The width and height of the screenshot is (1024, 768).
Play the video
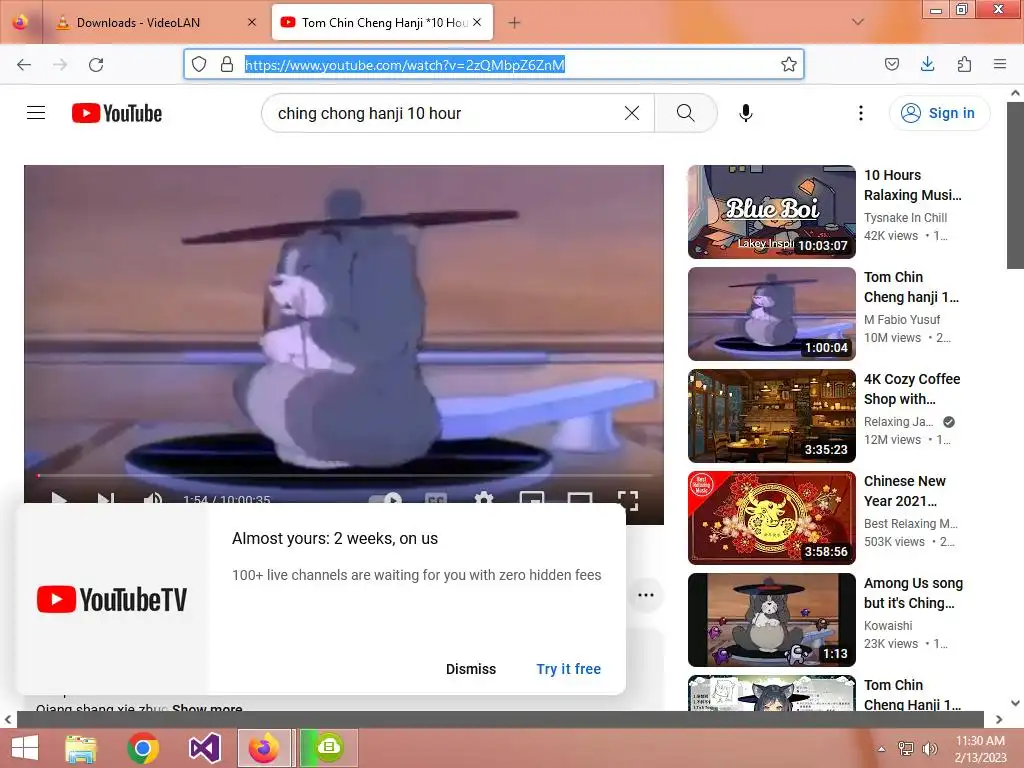click(59, 499)
